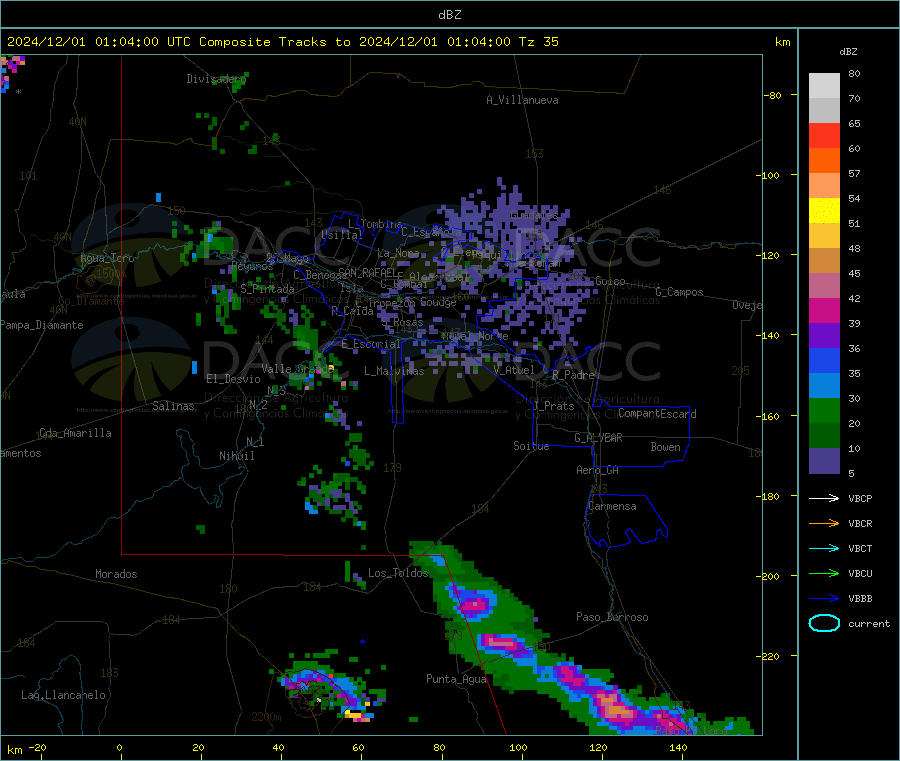Click the -80 km y-axis tick label
Image resolution: width=900 pixels, height=761 pixels.
tap(772, 95)
